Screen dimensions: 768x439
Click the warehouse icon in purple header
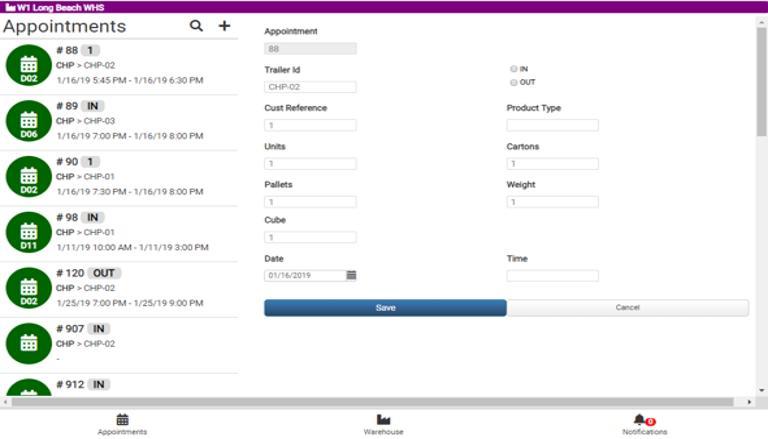[10, 7]
